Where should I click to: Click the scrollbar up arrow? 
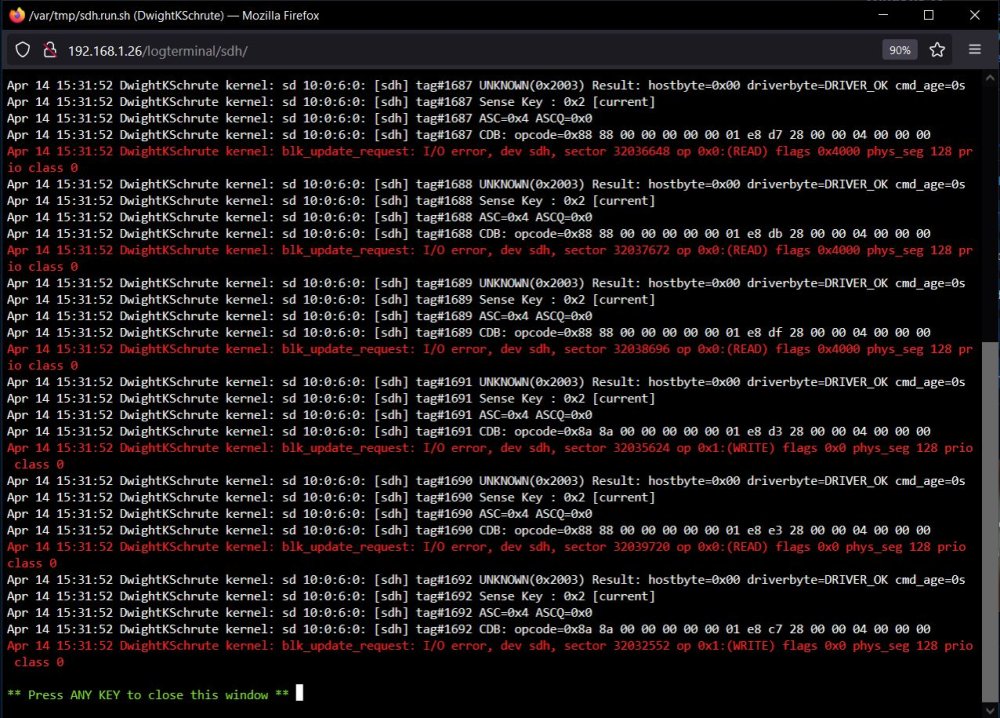tap(990, 78)
